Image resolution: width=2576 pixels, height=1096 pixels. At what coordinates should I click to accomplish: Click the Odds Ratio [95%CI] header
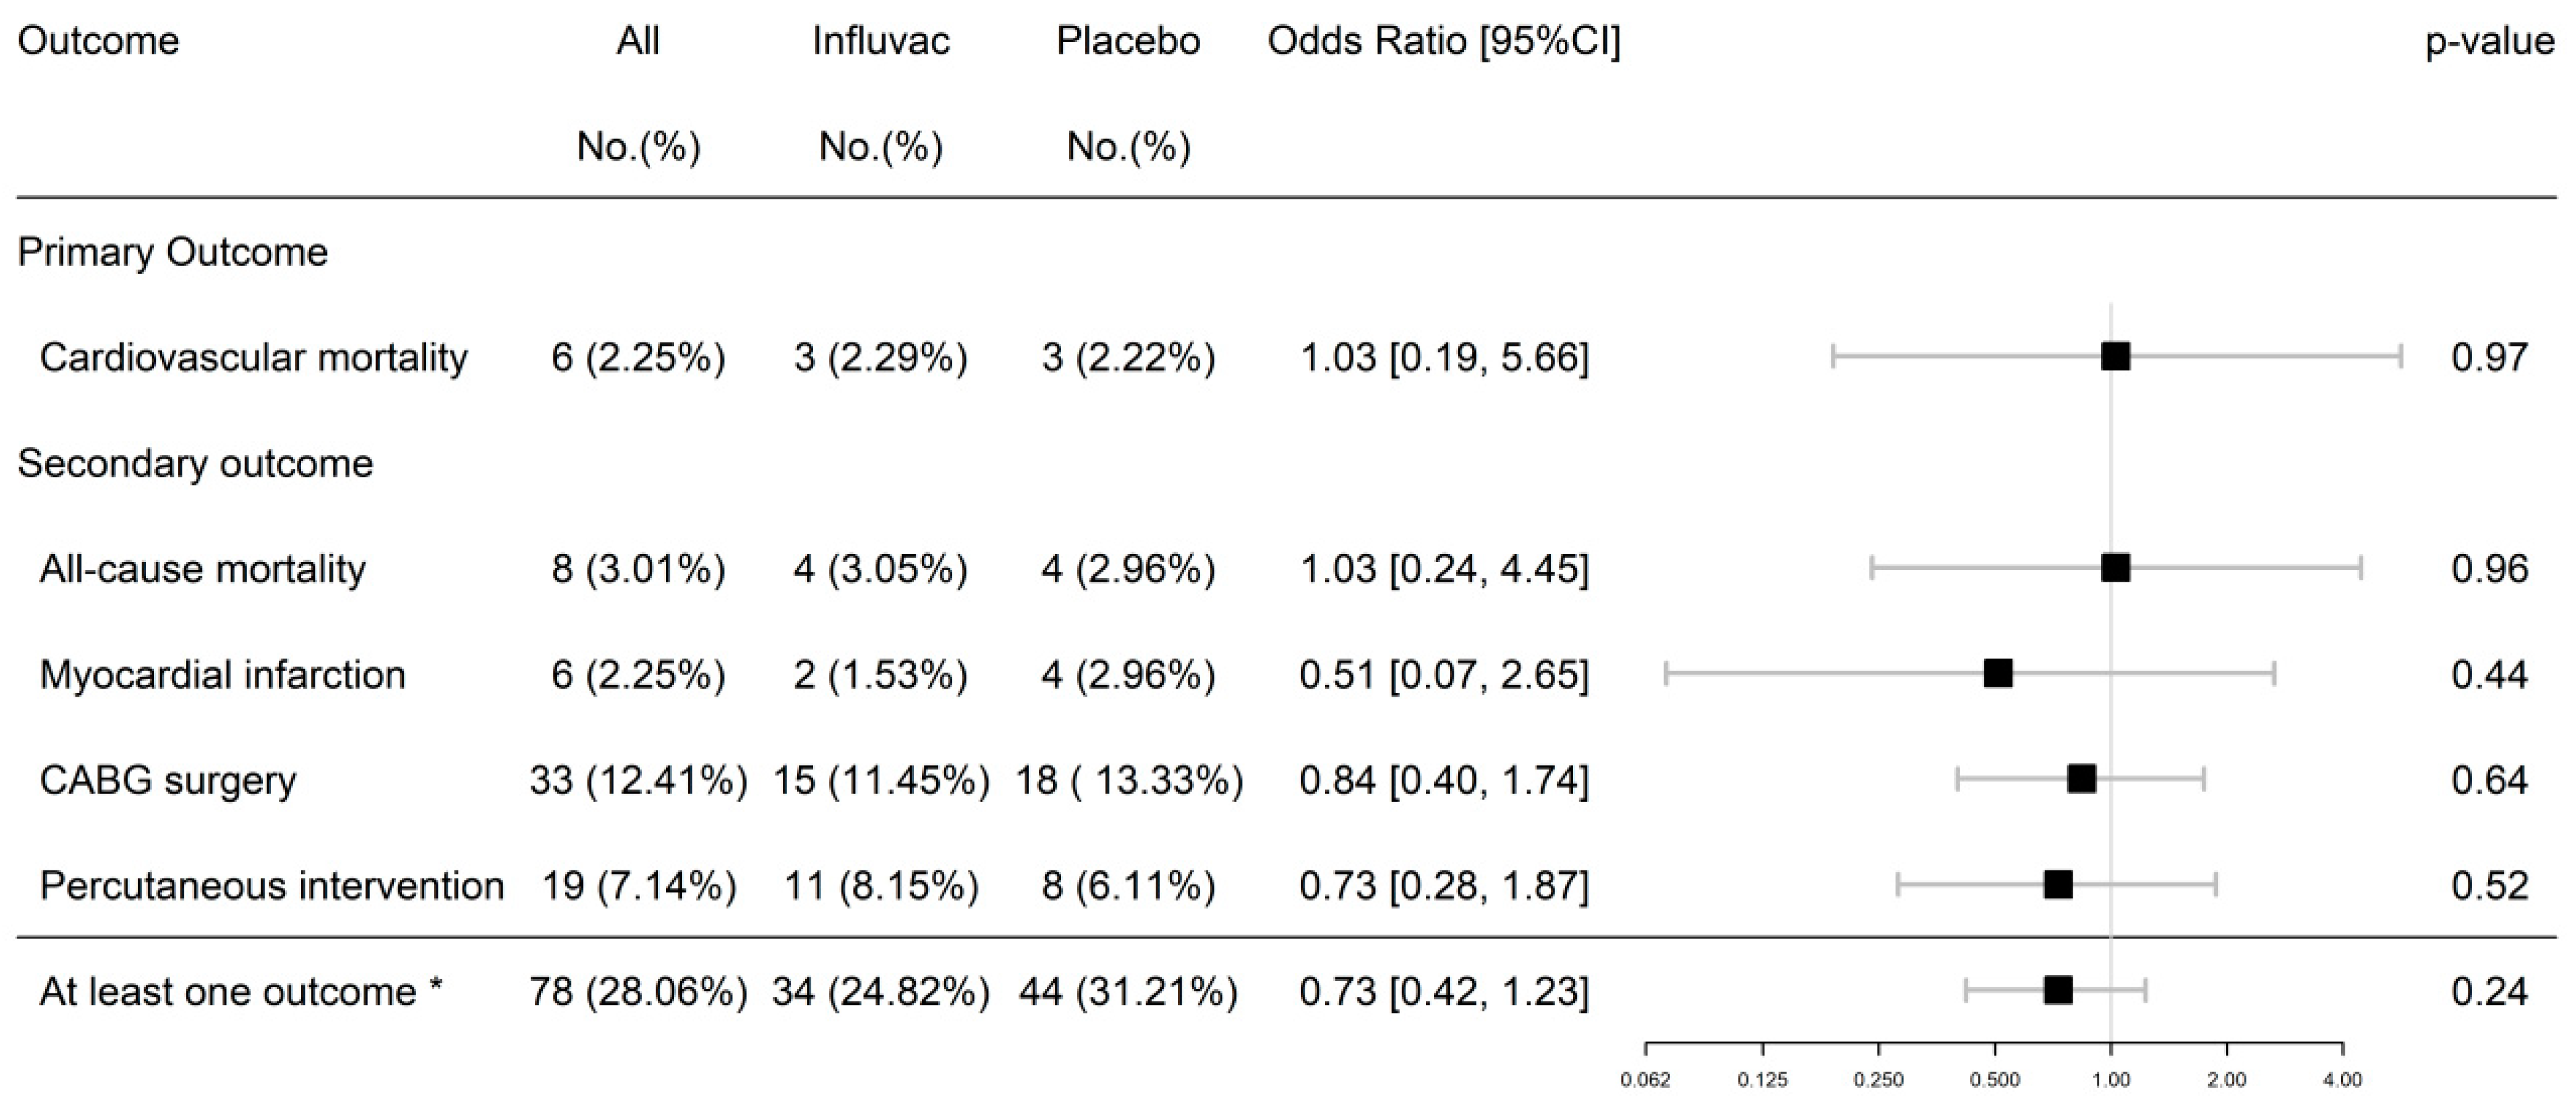[1444, 41]
